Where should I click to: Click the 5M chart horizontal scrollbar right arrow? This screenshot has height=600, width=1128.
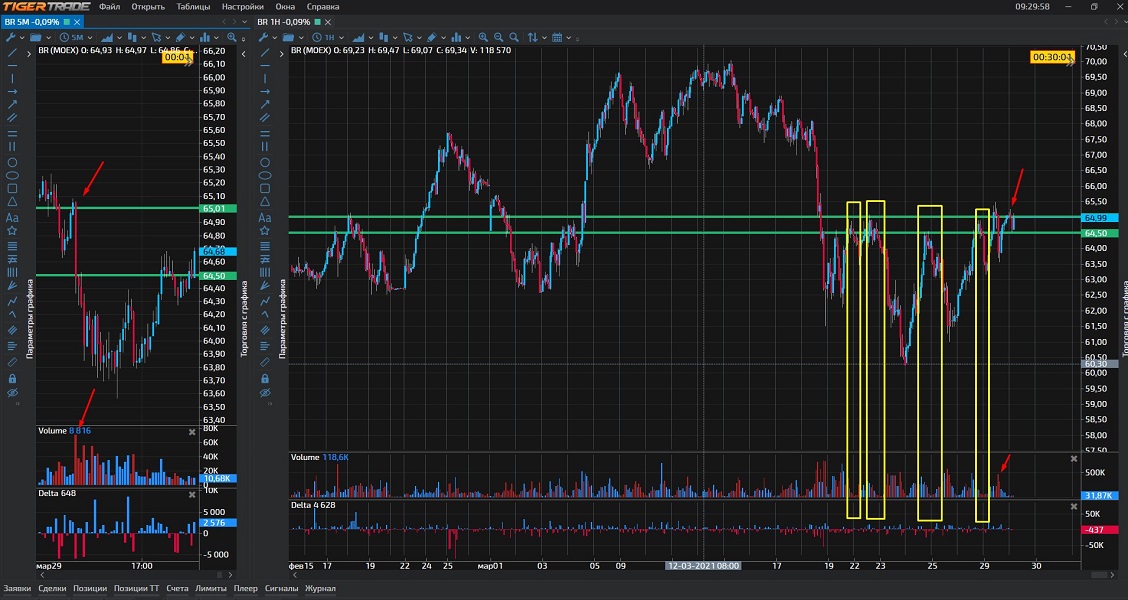click(x=231, y=575)
